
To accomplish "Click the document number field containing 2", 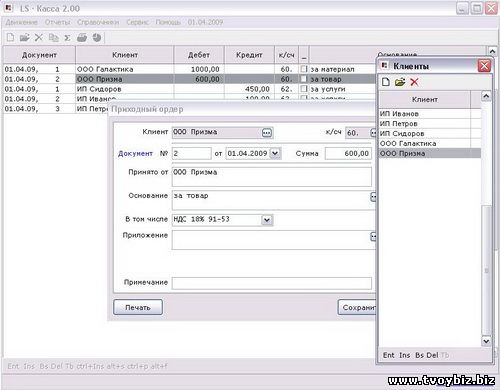I will coord(192,153).
